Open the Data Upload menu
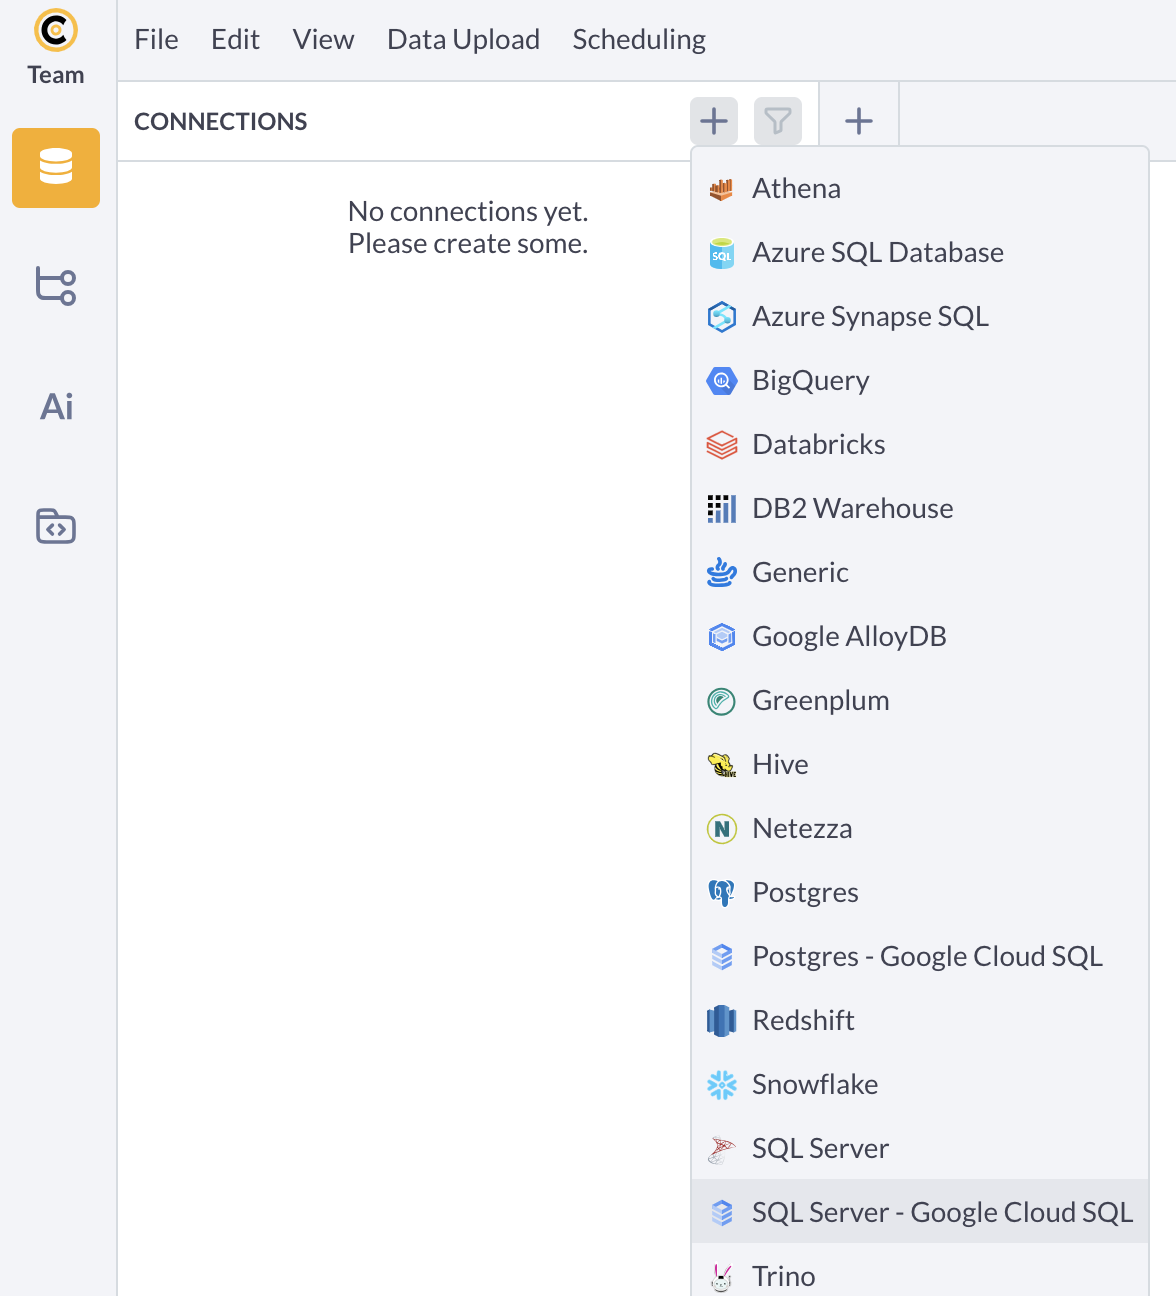The height and width of the screenshot is (1296, 1176). [x=463, y=40]
